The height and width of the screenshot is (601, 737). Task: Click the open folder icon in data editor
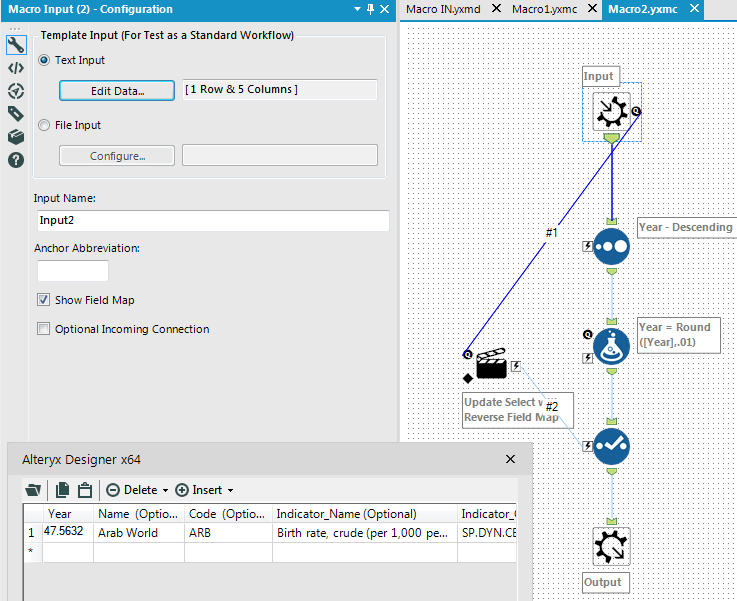(33, 490)
